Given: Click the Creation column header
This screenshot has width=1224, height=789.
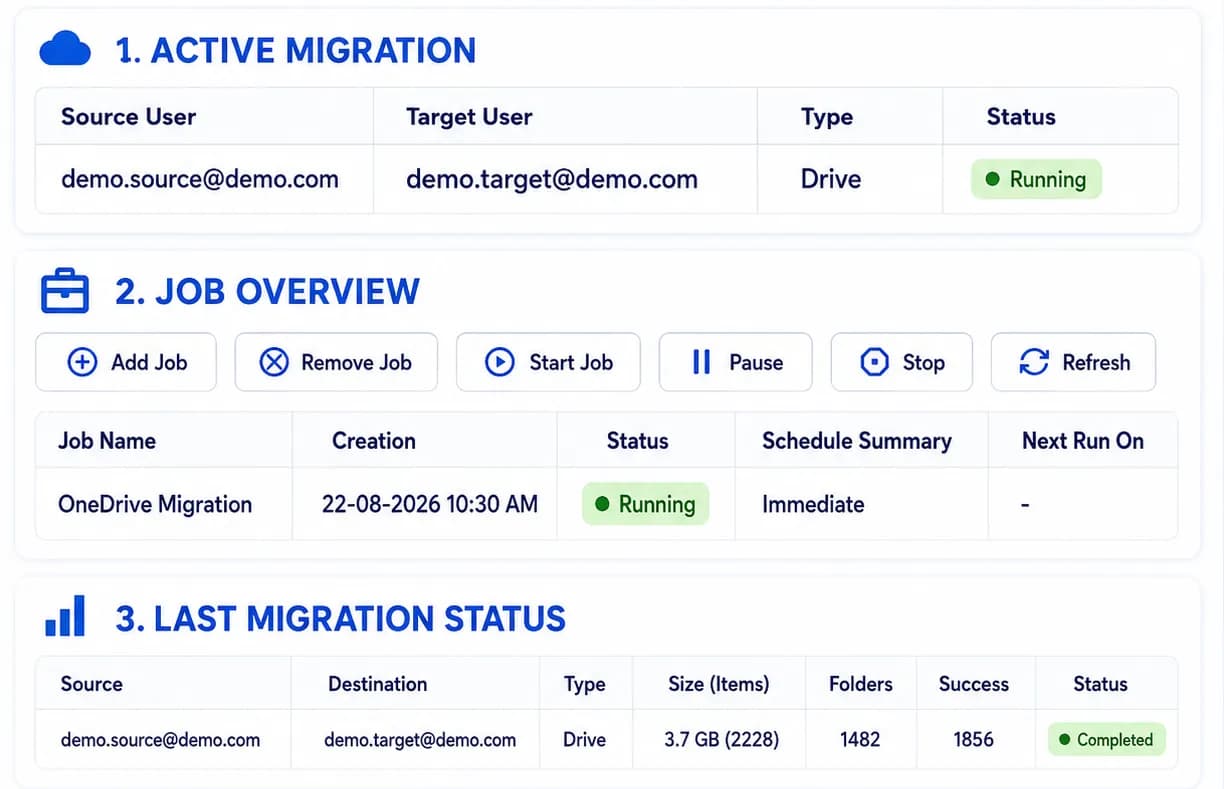Looking at the screenshot, I should [x=374, y=440].
